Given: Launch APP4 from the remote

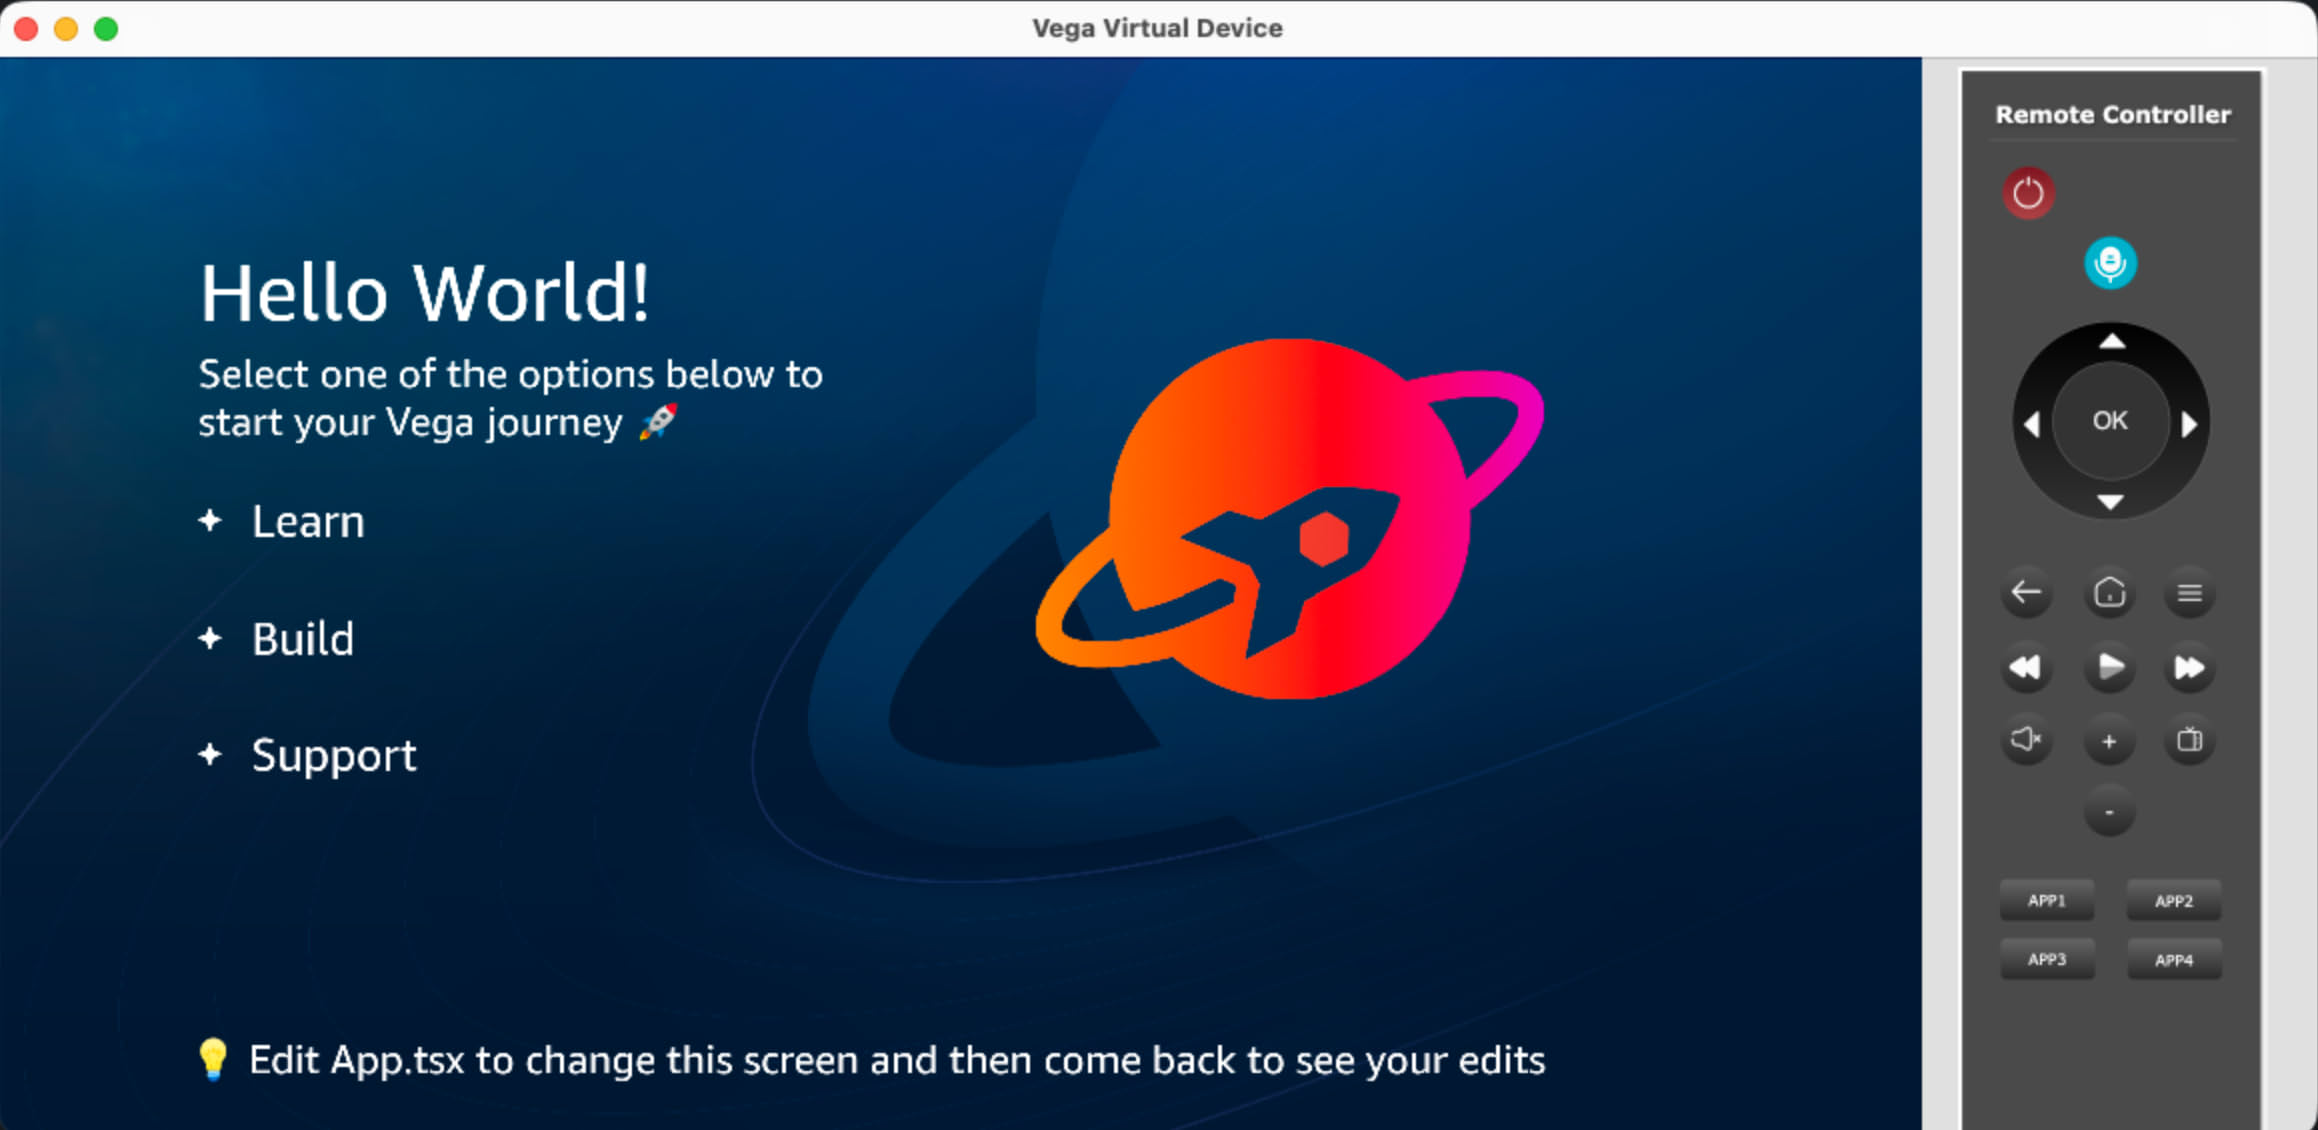Looking at the screenshot, I should 2174,959.
